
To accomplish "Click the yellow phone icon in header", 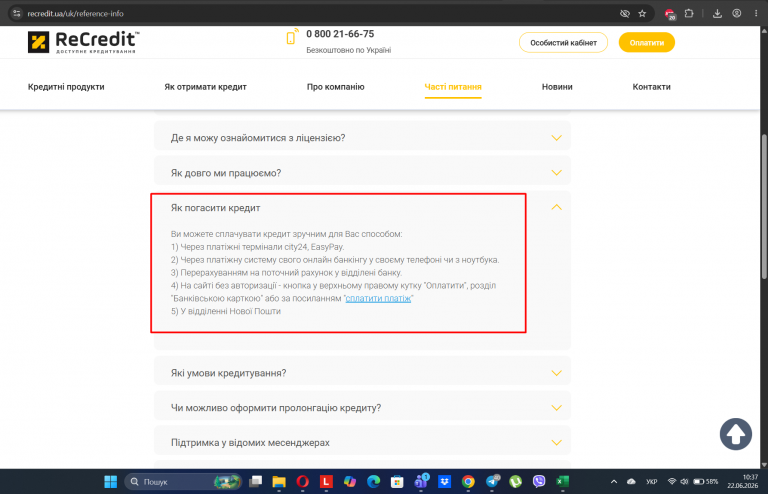I will [292, 37].
